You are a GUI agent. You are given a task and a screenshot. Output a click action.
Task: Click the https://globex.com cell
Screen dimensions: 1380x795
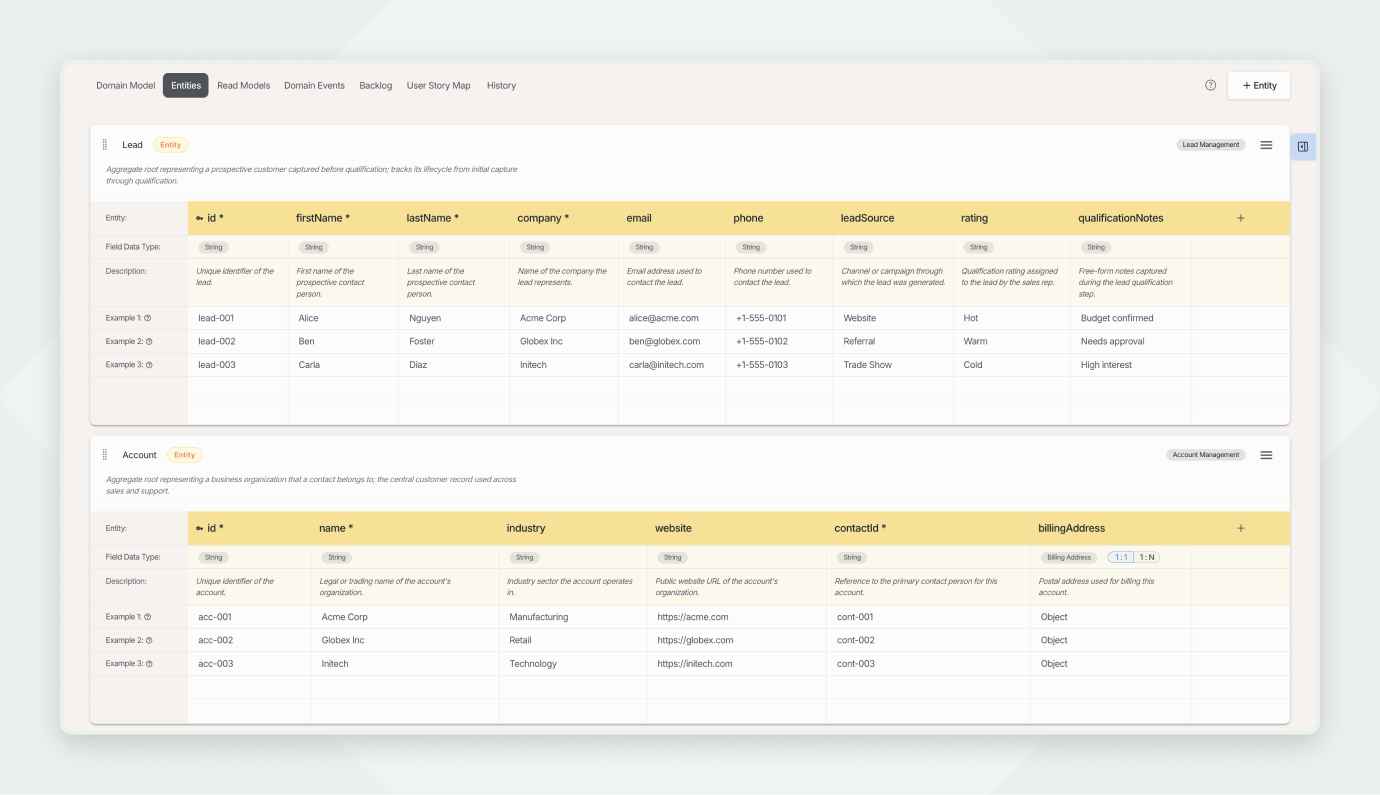(737, 640)
